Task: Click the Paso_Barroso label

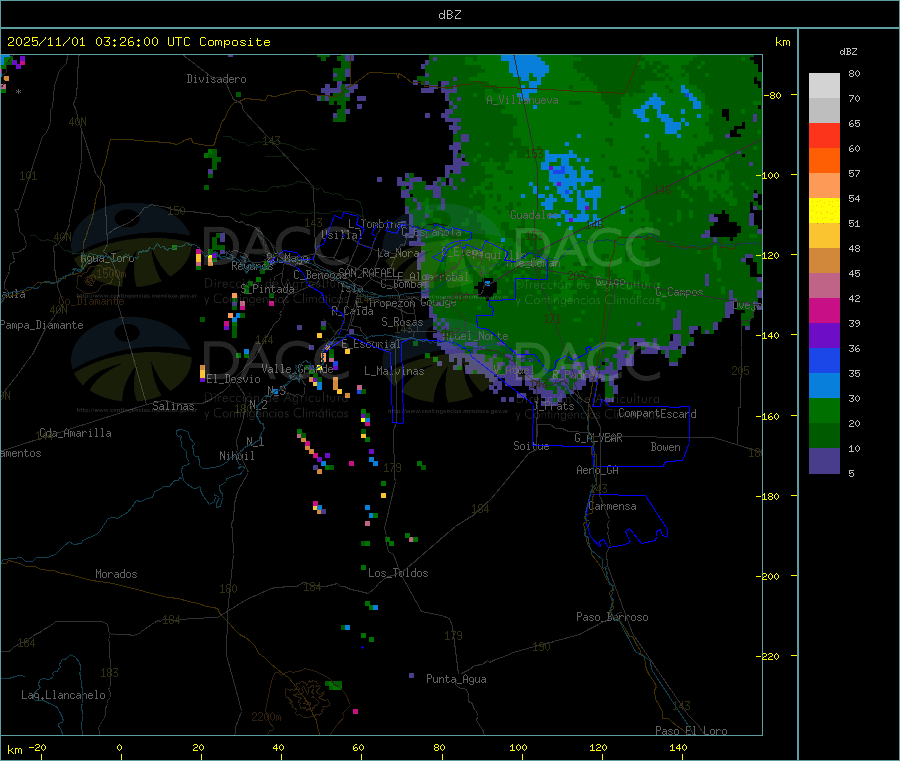Action: 612,617
